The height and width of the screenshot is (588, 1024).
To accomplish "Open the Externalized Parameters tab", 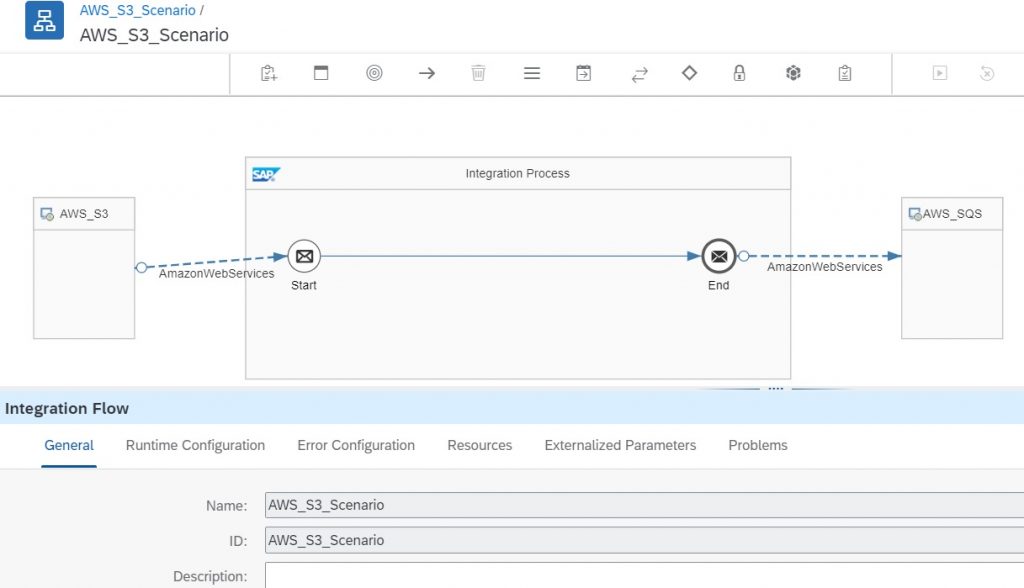I will pos(620,445).
